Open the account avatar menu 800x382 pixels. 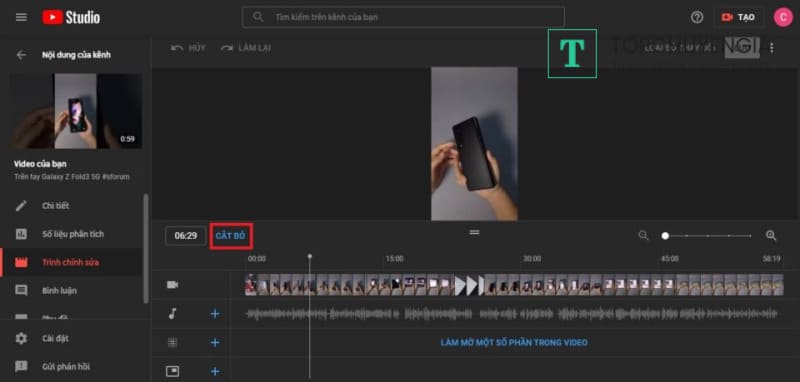pyautogui.click(x=783, y=17)
